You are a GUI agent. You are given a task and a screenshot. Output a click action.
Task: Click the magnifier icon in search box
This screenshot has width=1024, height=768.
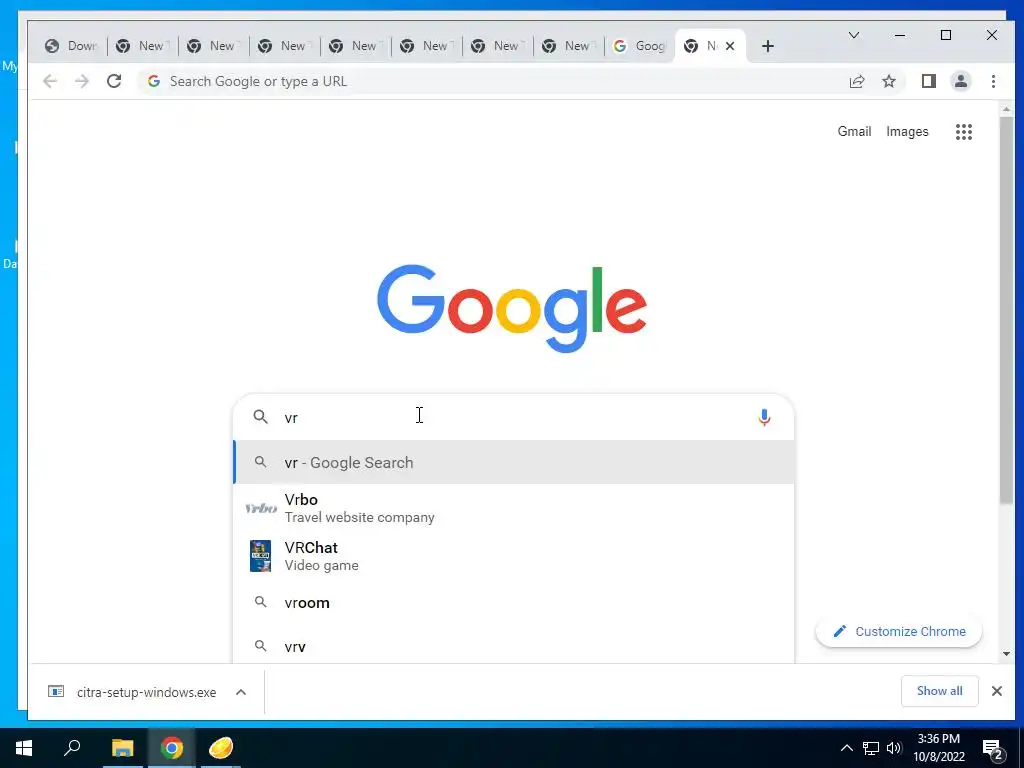[x=261, y=417]
